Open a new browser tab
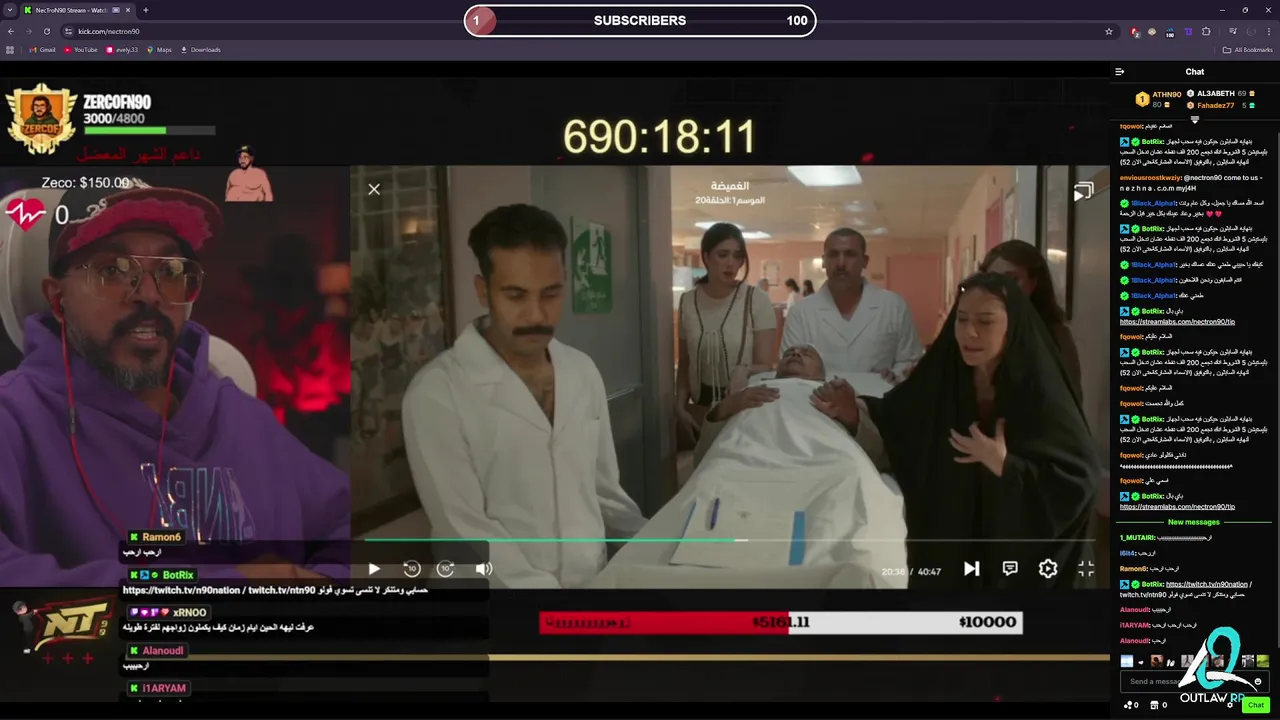 (x=145, y=10)
